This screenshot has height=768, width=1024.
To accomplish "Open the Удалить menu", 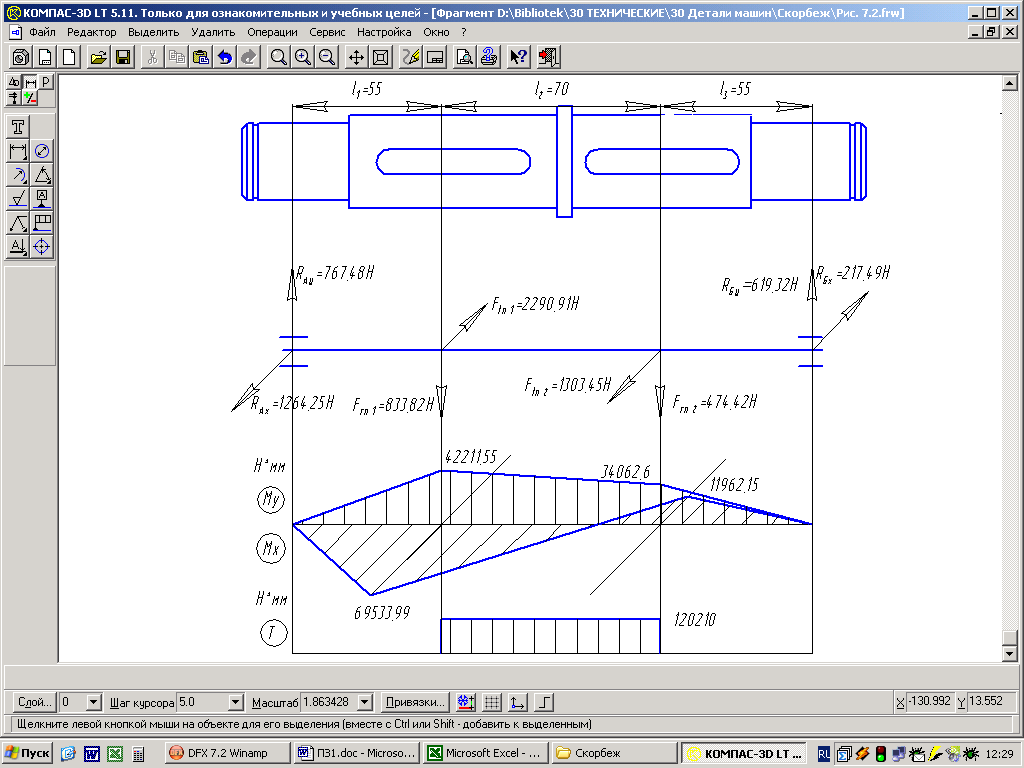I will coord(213,32).
